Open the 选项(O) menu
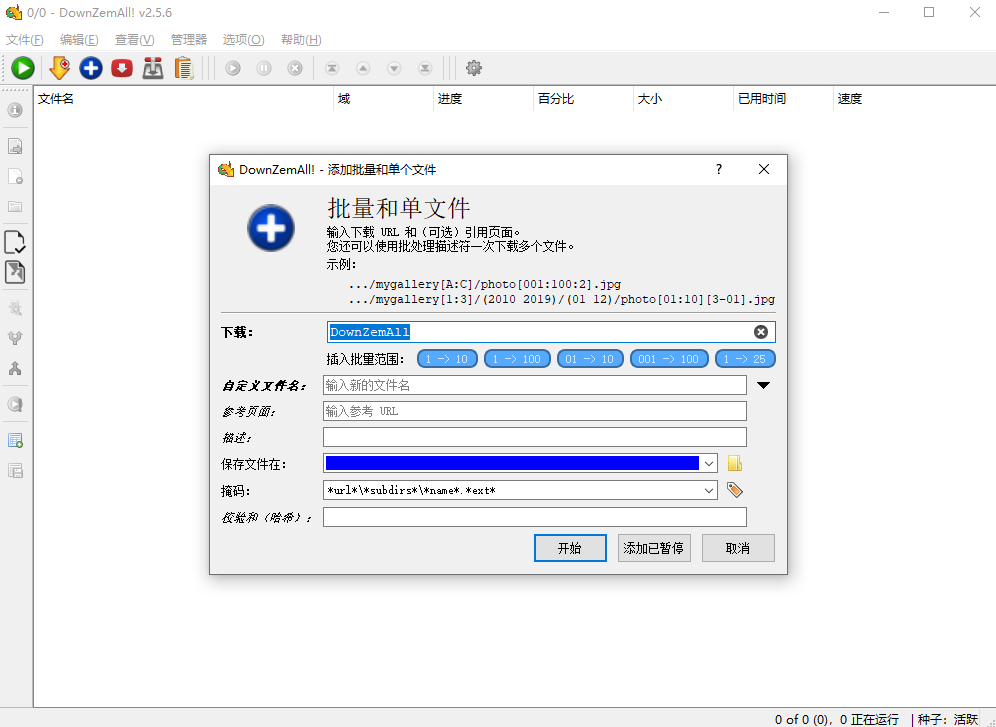The height and width of the screenshot is (727, 996). pyautogui.click(x=243, y=40)
